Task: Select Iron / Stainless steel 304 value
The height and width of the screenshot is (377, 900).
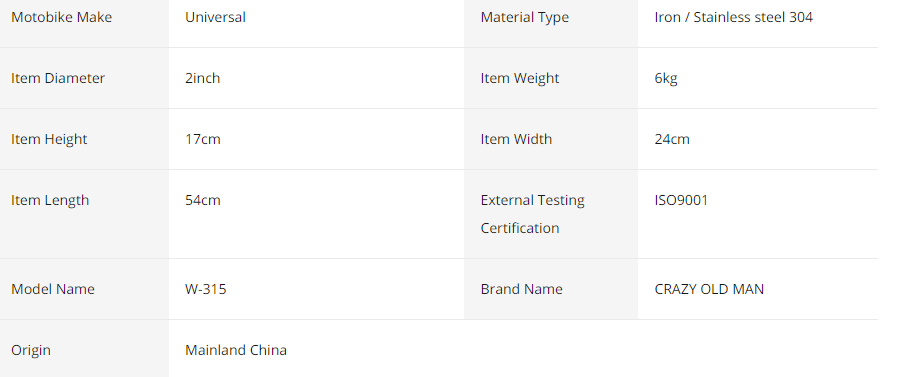Action: coord(734,17)
